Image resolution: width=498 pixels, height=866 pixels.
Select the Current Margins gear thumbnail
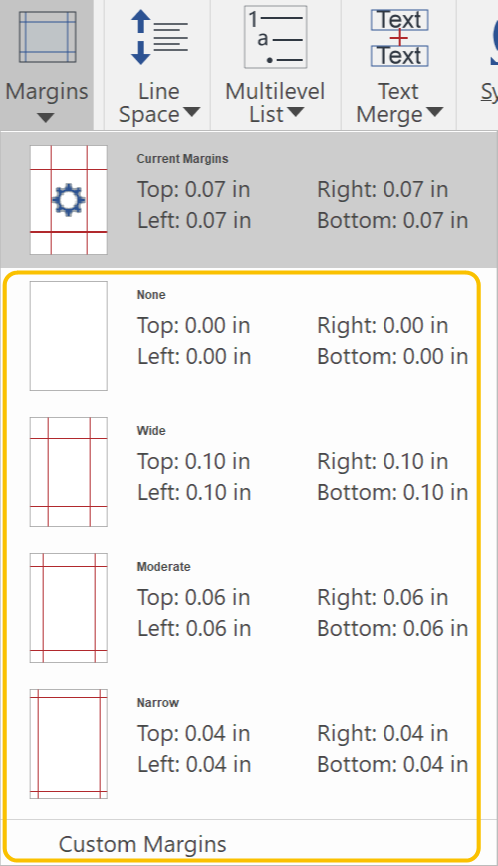coord(68,200)
